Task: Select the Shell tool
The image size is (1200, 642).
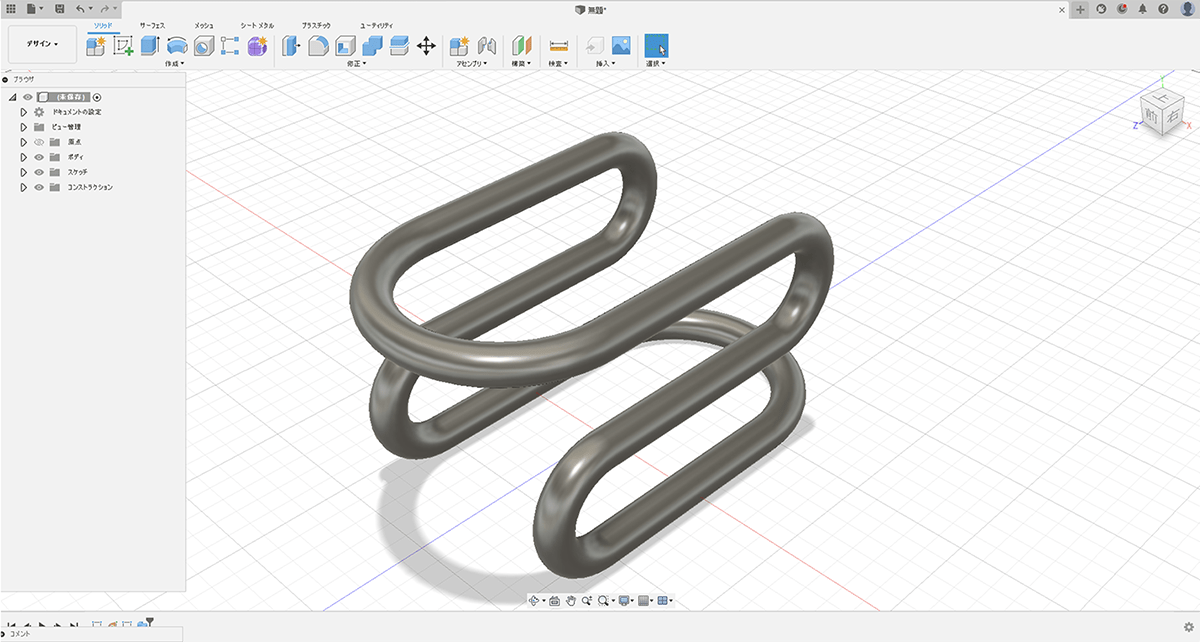Action: tap(345, 45)
